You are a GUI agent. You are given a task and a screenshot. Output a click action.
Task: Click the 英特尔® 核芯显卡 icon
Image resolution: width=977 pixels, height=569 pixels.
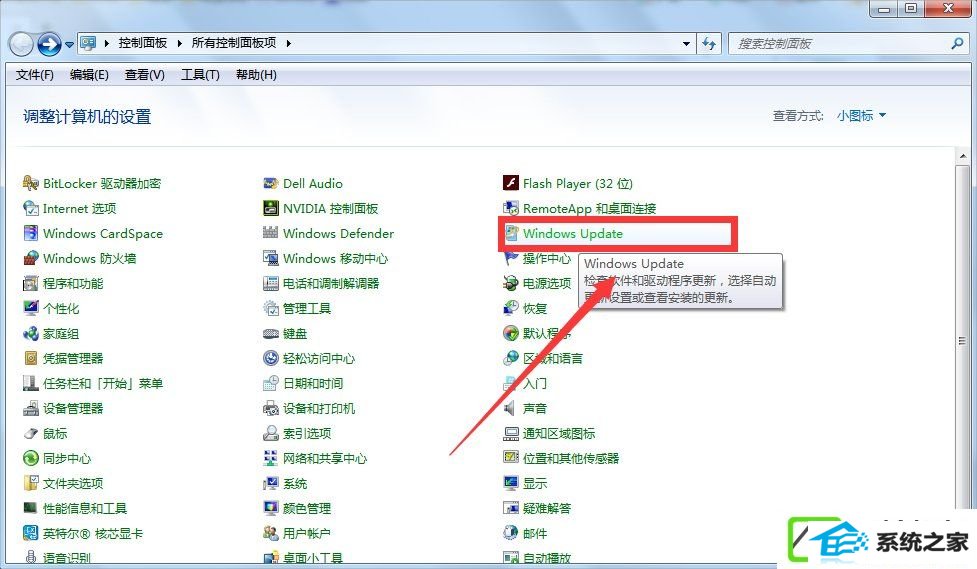31,533
